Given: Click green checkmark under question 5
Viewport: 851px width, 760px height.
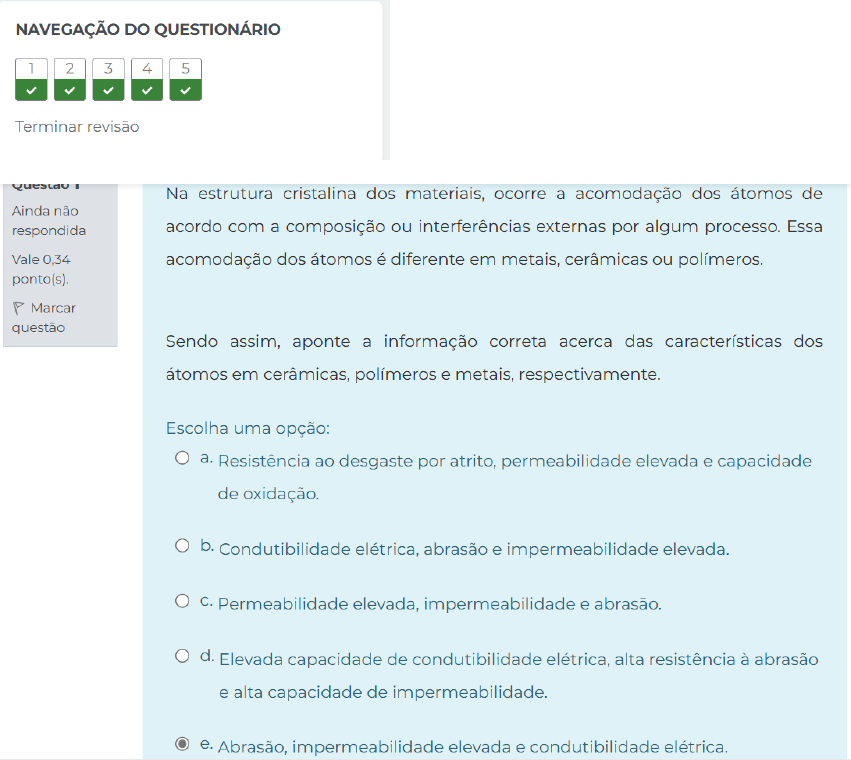Looking at the screenshot, I should (x=185, y=91).
